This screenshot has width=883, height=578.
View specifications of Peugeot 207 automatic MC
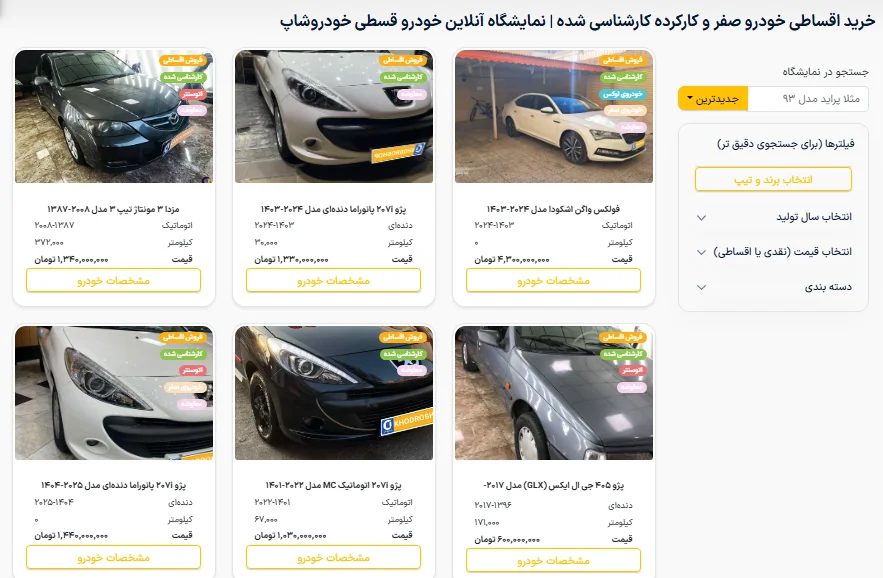(x=333, y=557)
